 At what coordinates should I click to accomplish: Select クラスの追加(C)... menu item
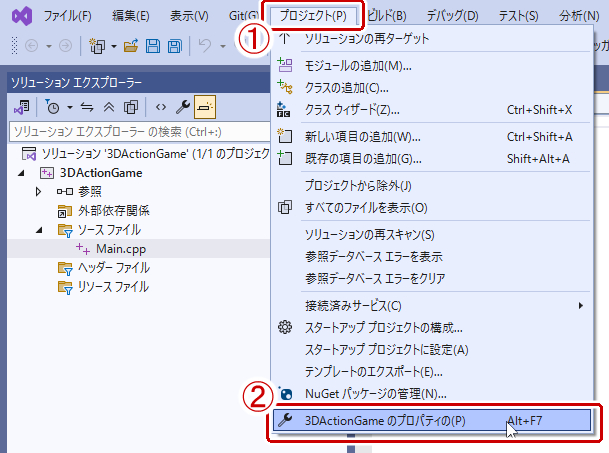point(431,88)
